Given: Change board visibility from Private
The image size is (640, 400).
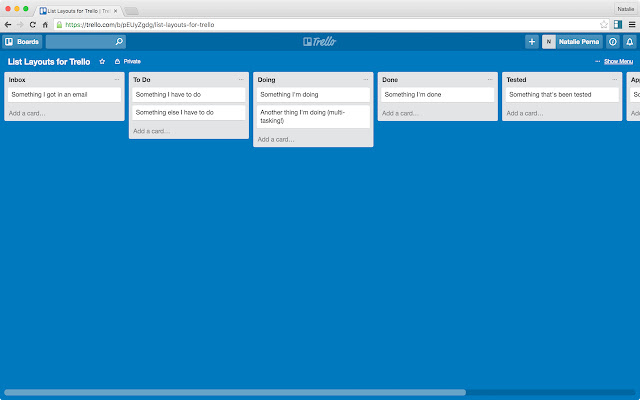Looking at the screenshot, I should point(128,62).
